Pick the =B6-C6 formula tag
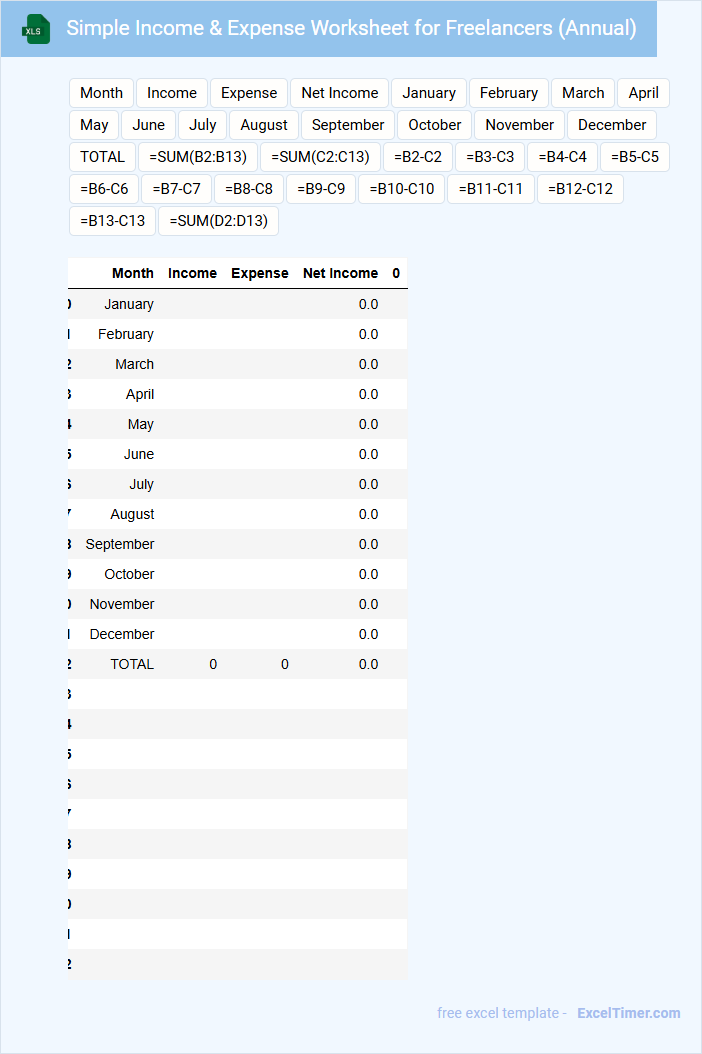This screenshot has height=1054, width=702. (x=104, y=189)
